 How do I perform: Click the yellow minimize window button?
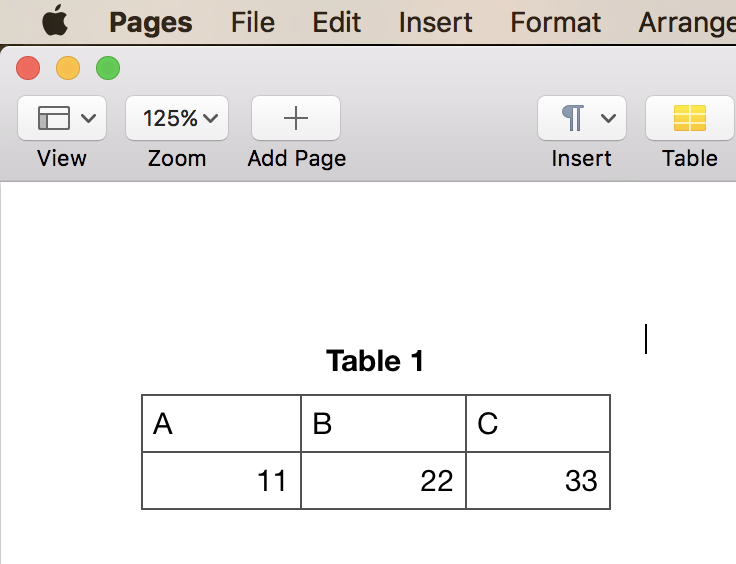[67, 68]
